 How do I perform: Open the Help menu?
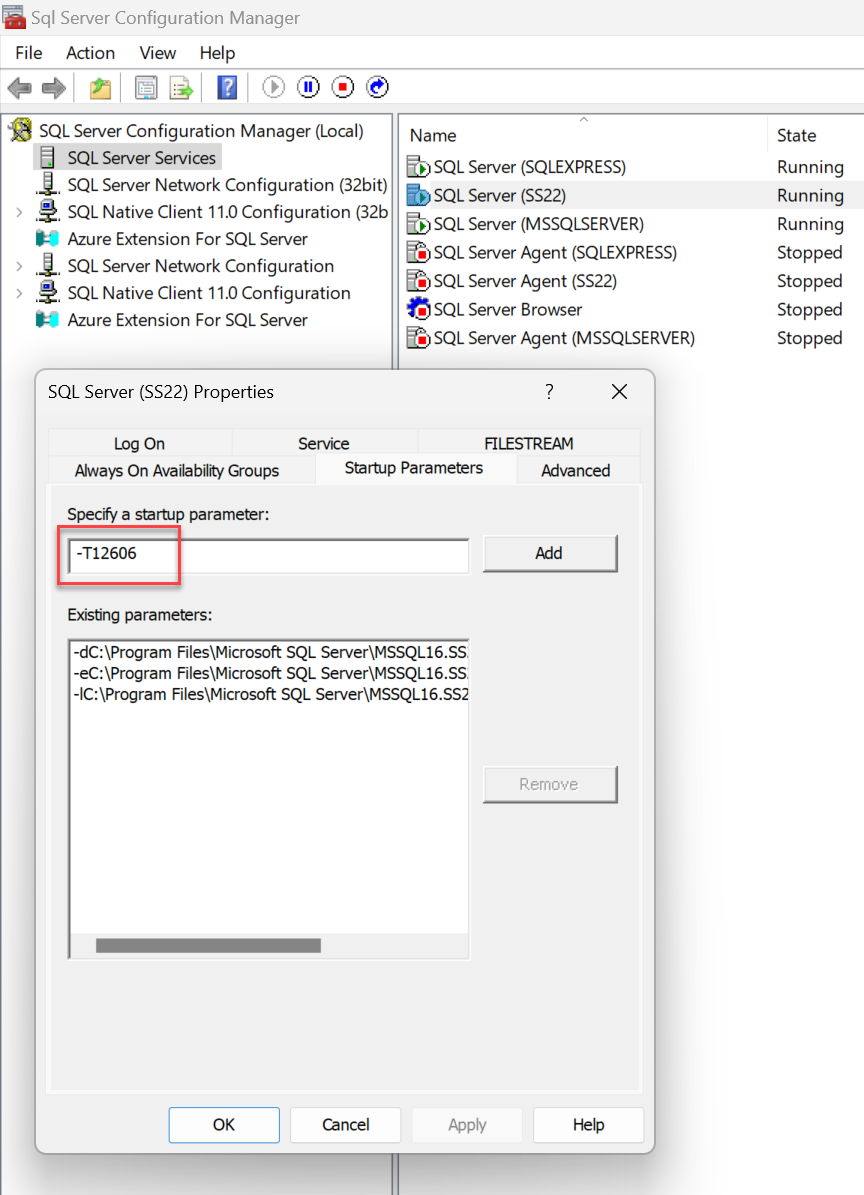(217, 53)
